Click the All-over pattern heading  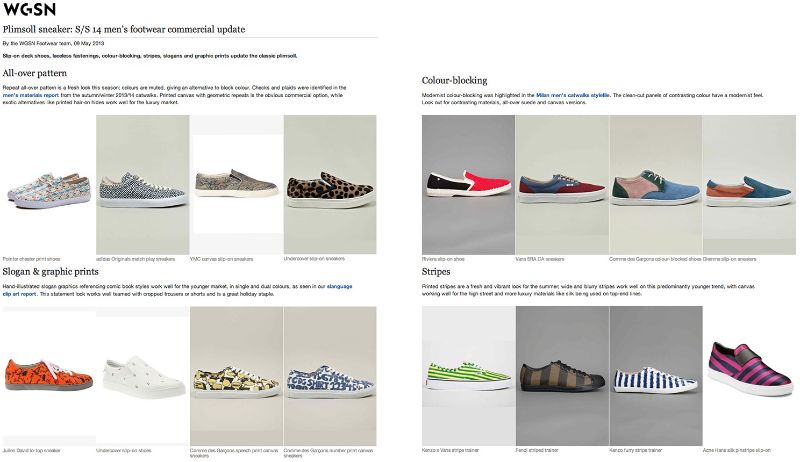[35, 73]
